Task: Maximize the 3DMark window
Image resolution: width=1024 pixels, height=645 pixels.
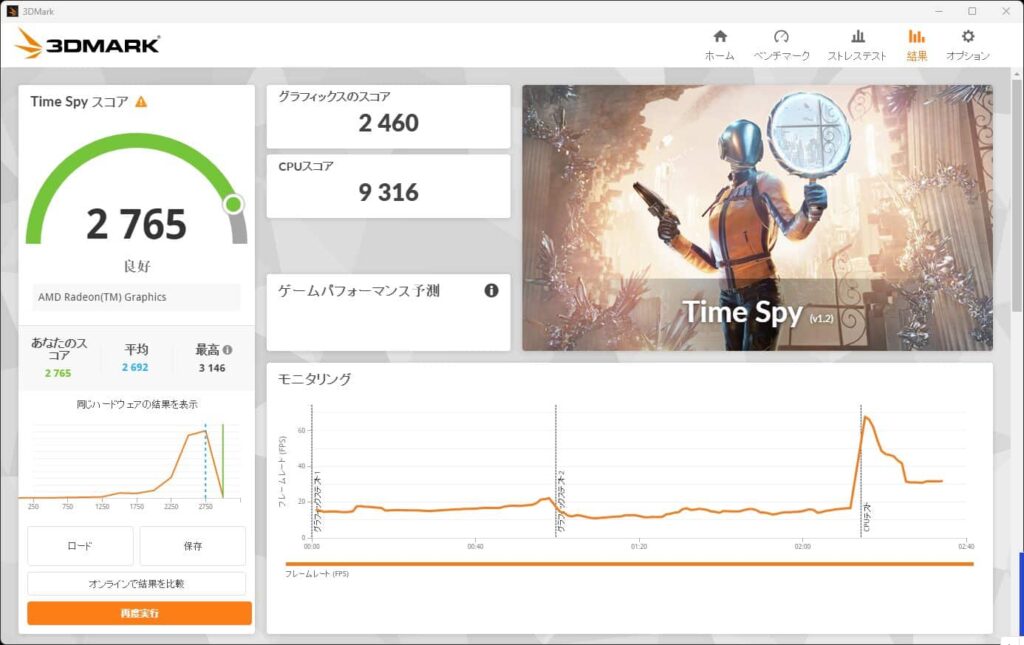Action: point(972,11)
